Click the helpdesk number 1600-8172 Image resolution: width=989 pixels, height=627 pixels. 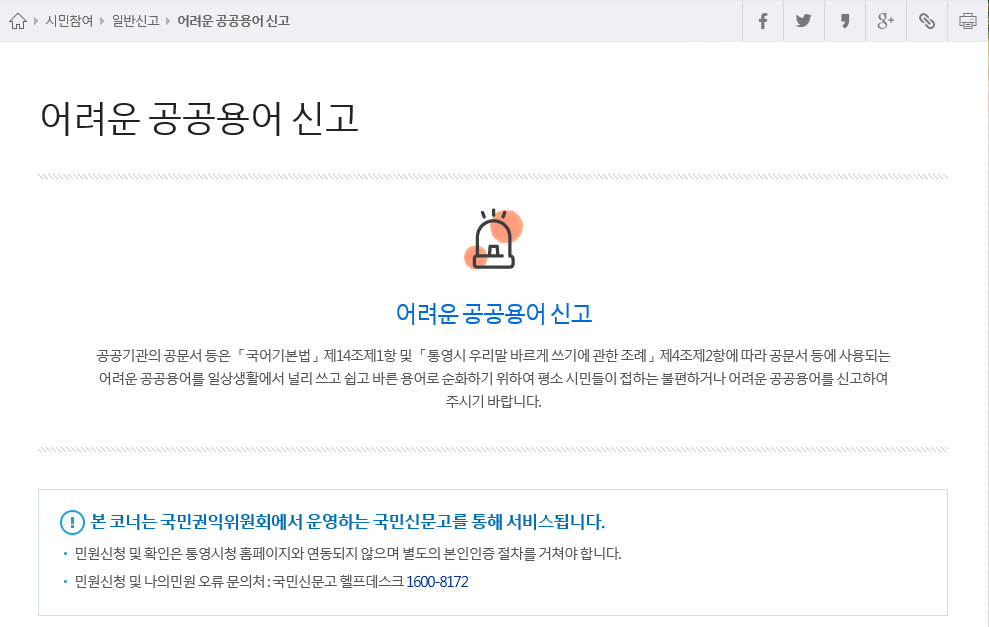click(437, 582)
